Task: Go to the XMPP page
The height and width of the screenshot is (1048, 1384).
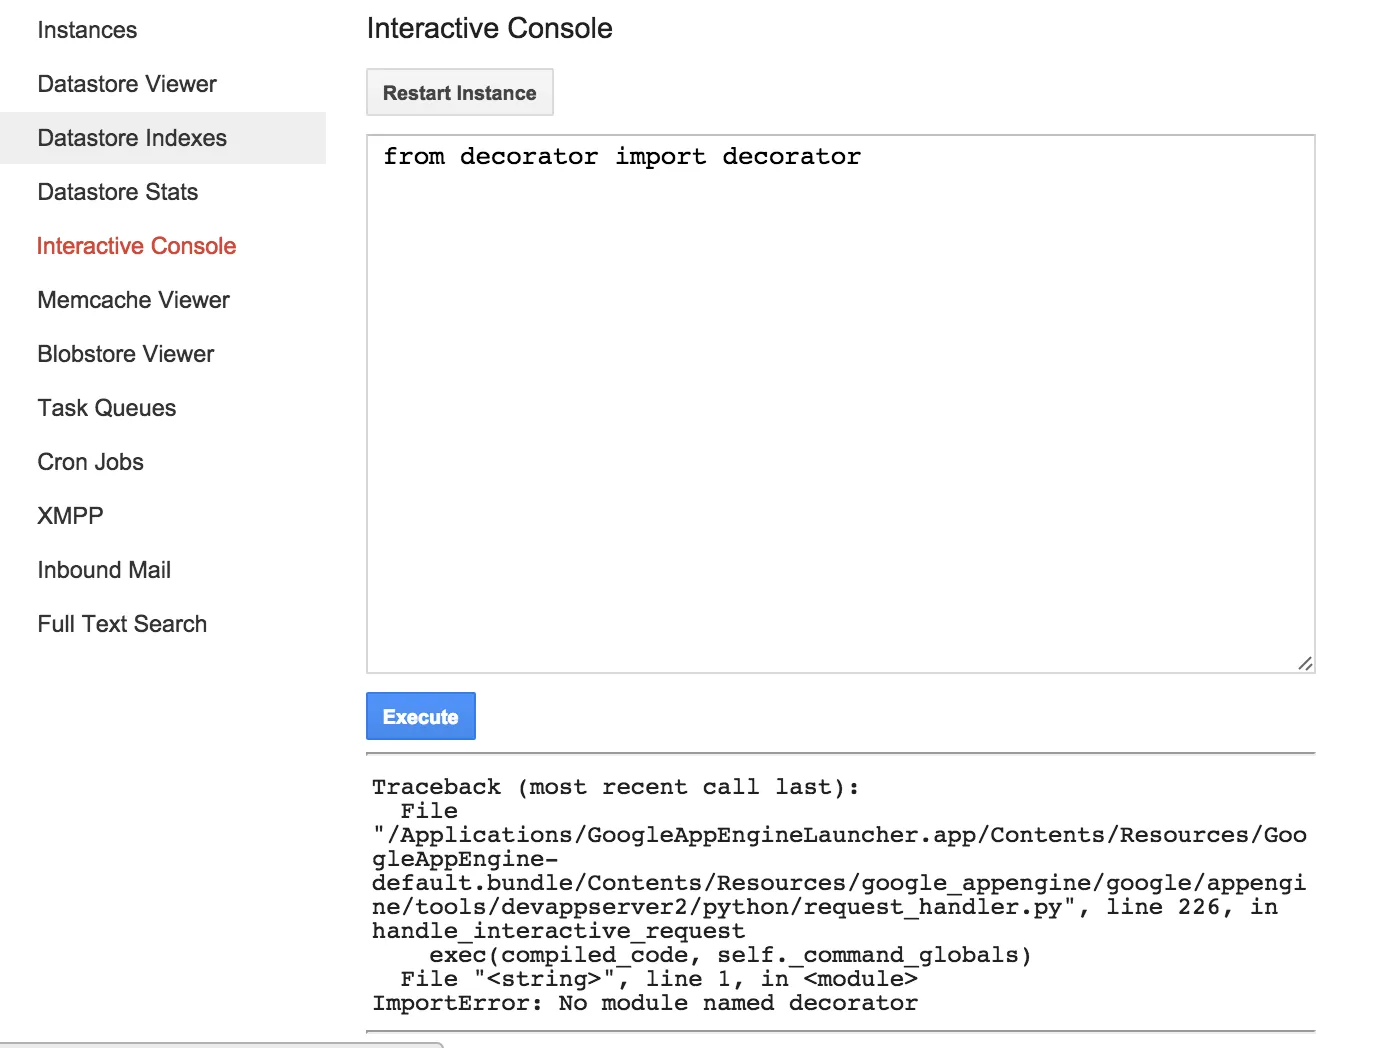Action: tap(70, 516)
